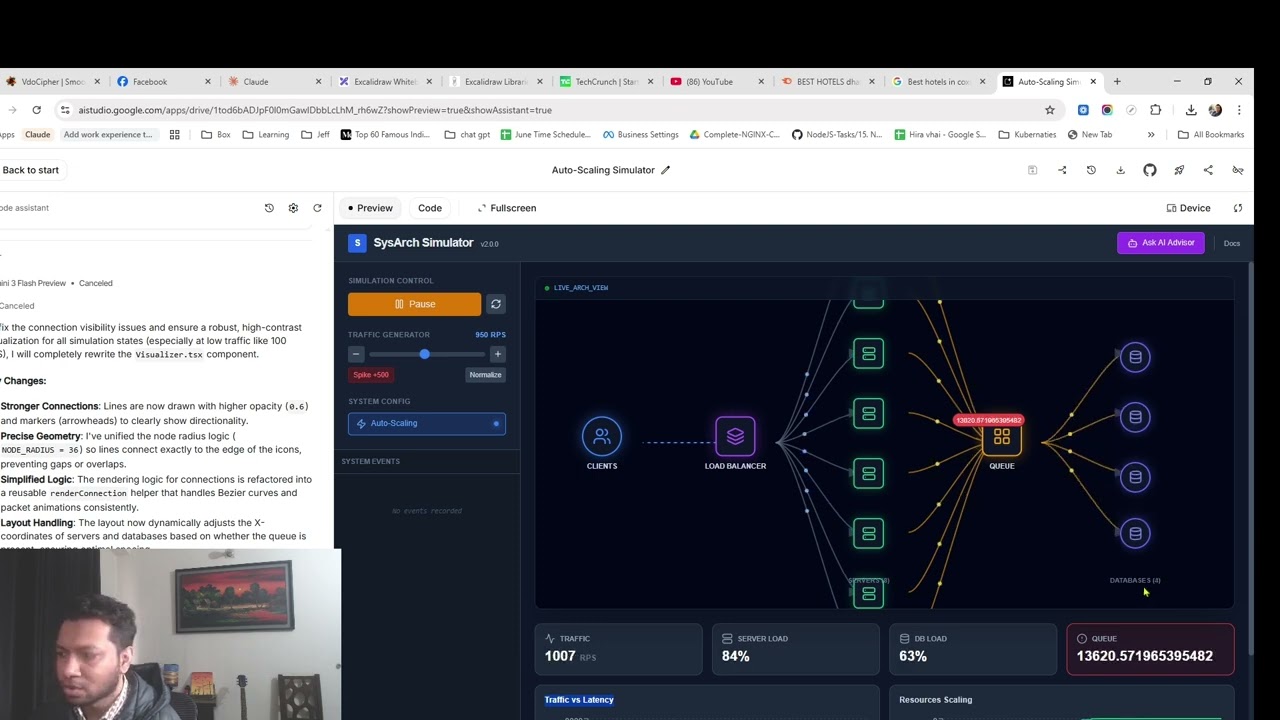Toggle the Auto-Scaling config option
This screenshot has height=720, width=1280.
427,423
